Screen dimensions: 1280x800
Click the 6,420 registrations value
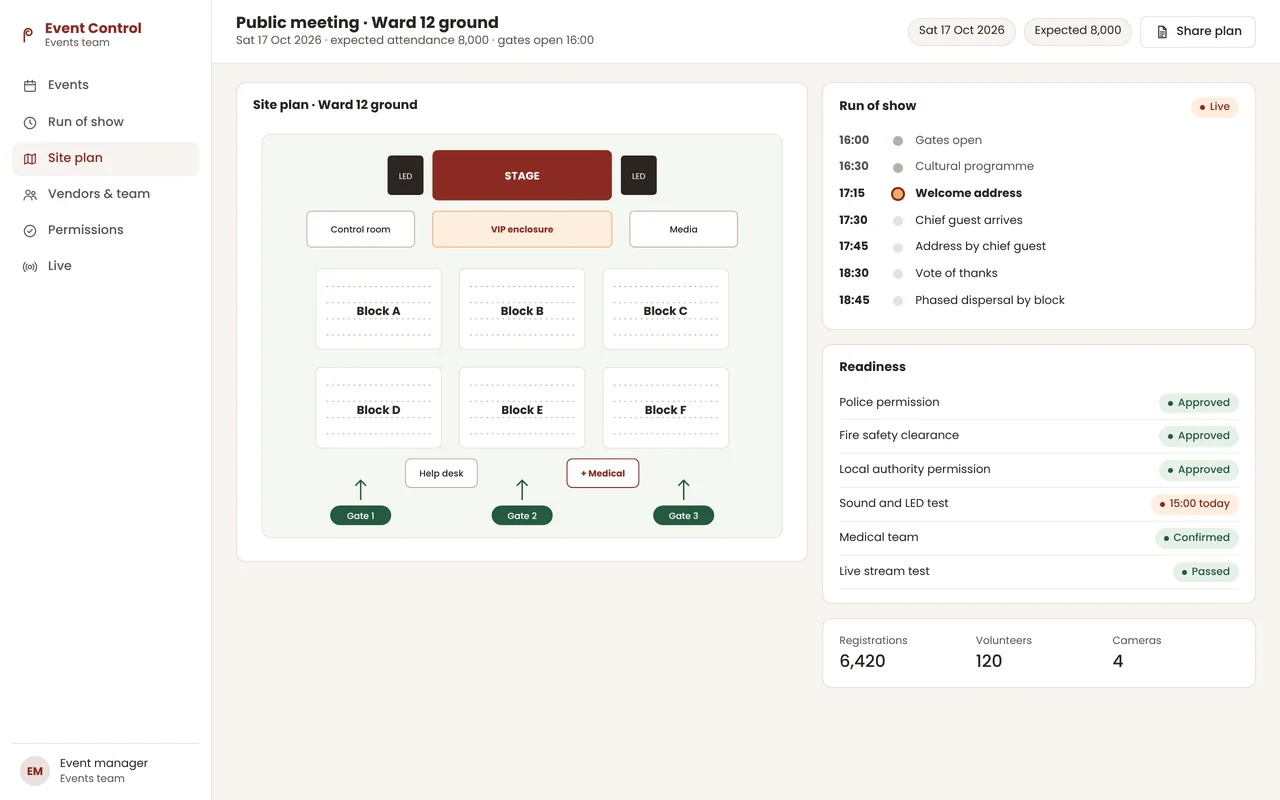pyautogui.click(x=862, y=661)
